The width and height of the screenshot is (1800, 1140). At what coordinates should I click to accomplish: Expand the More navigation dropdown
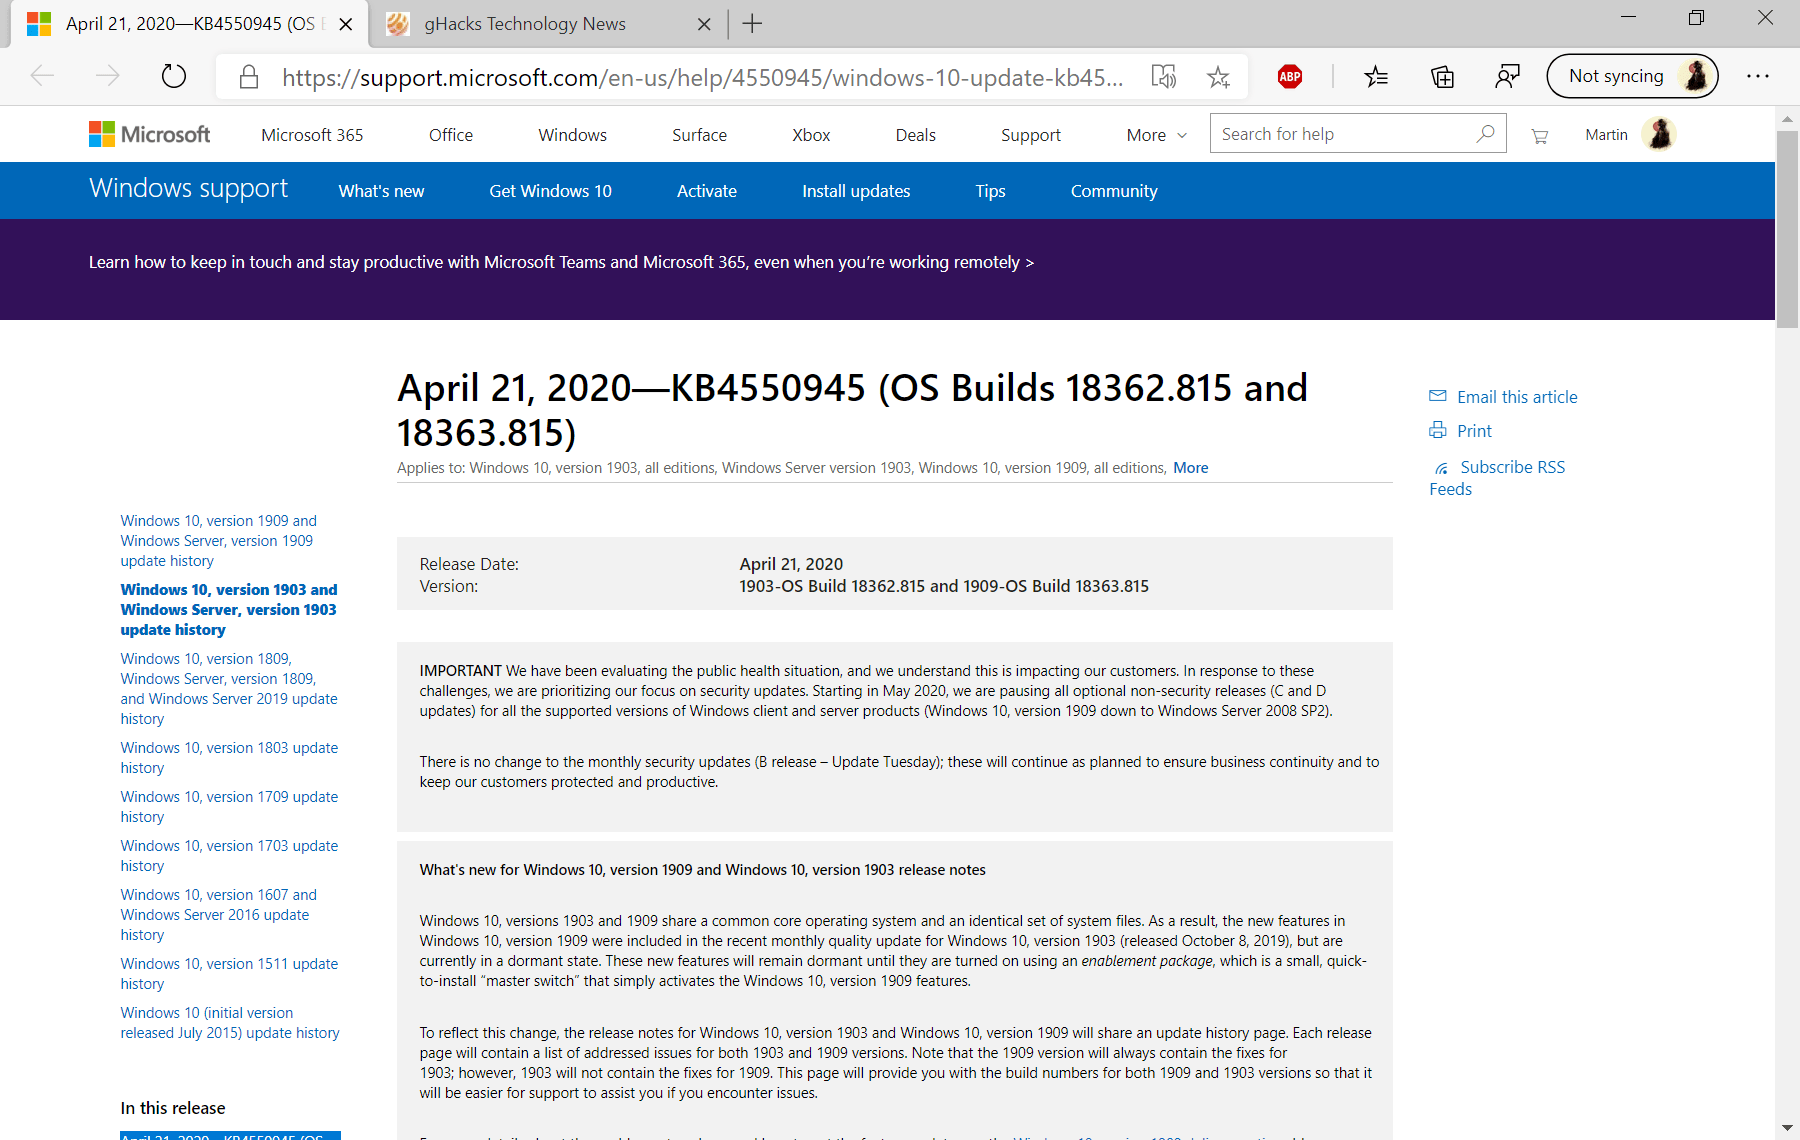1156,135
